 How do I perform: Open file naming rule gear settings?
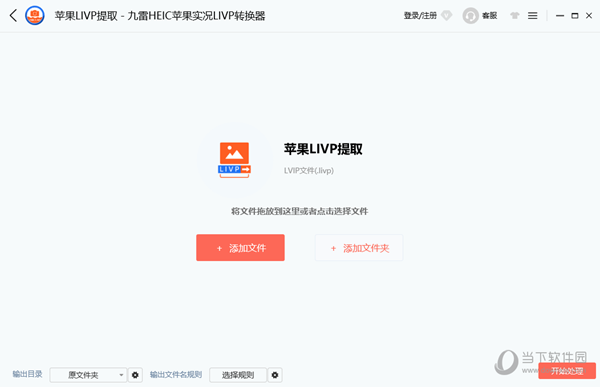tap(275, 375)
